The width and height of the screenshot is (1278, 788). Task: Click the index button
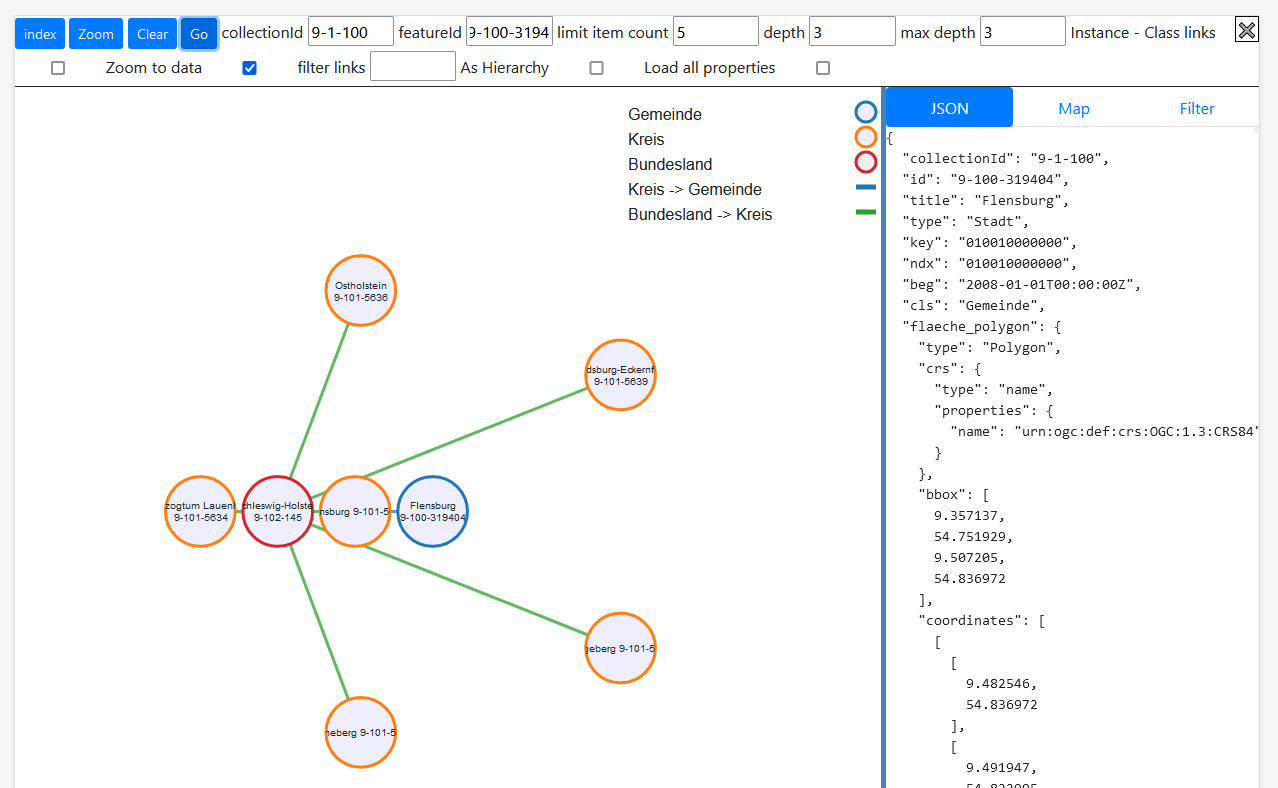pos(40,34)
